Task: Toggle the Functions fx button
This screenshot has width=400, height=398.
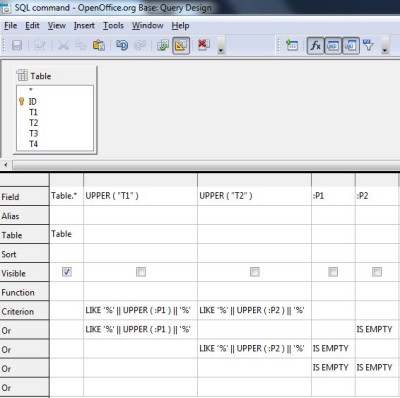Action: 315,46
